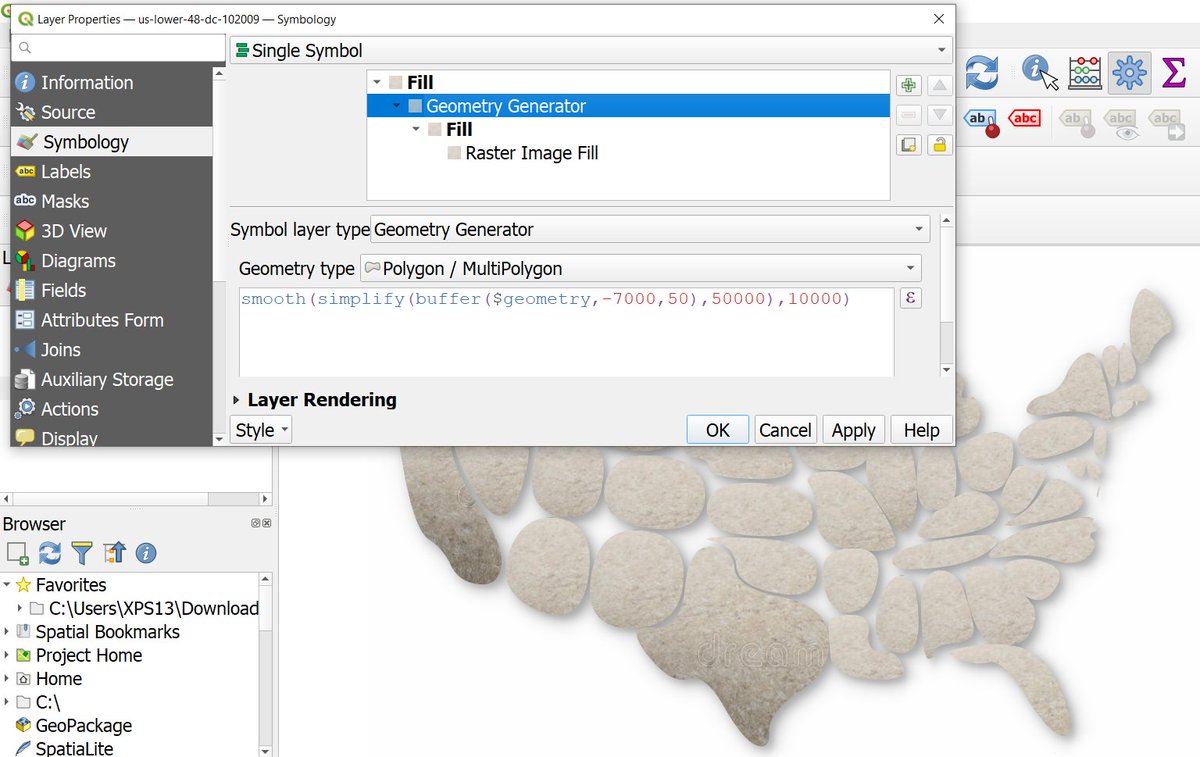Toggle the yellow lock on symbol layer colors
Screen dimensions: 1200x757
tap(938, 144)
